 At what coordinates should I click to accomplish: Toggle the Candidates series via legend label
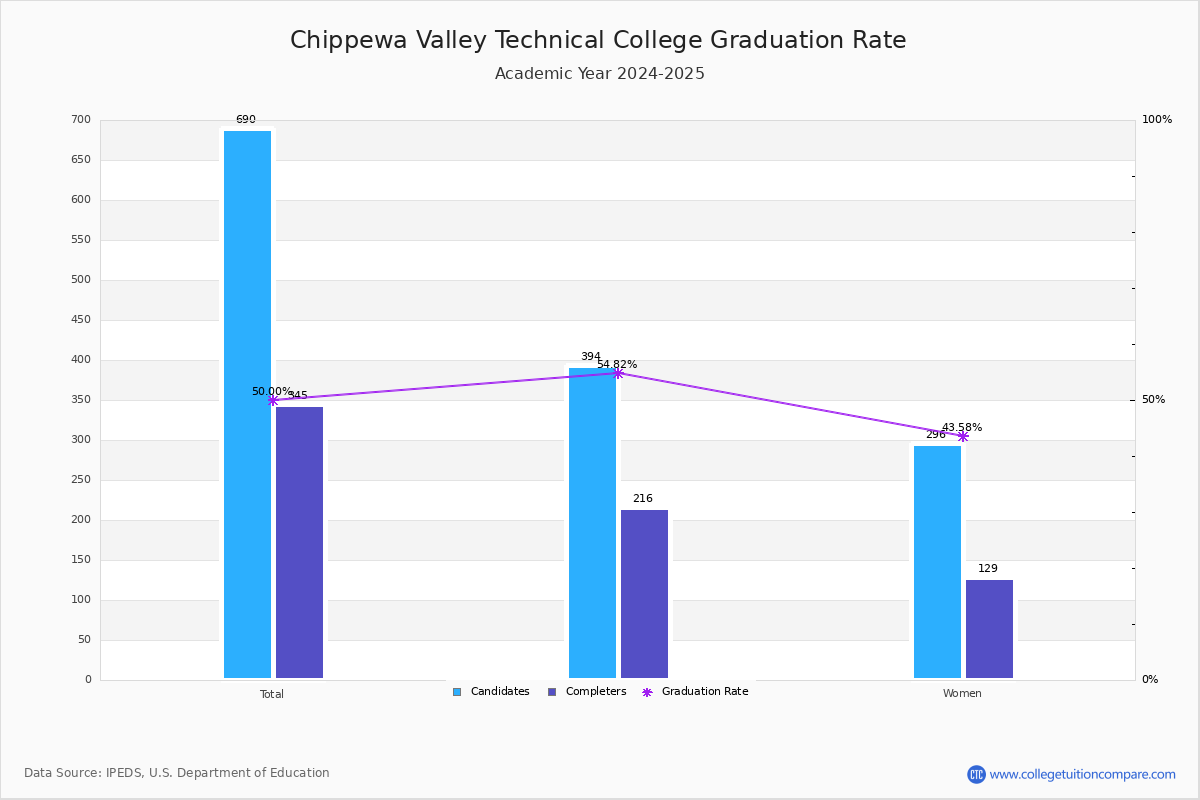(x=500, y=692)
